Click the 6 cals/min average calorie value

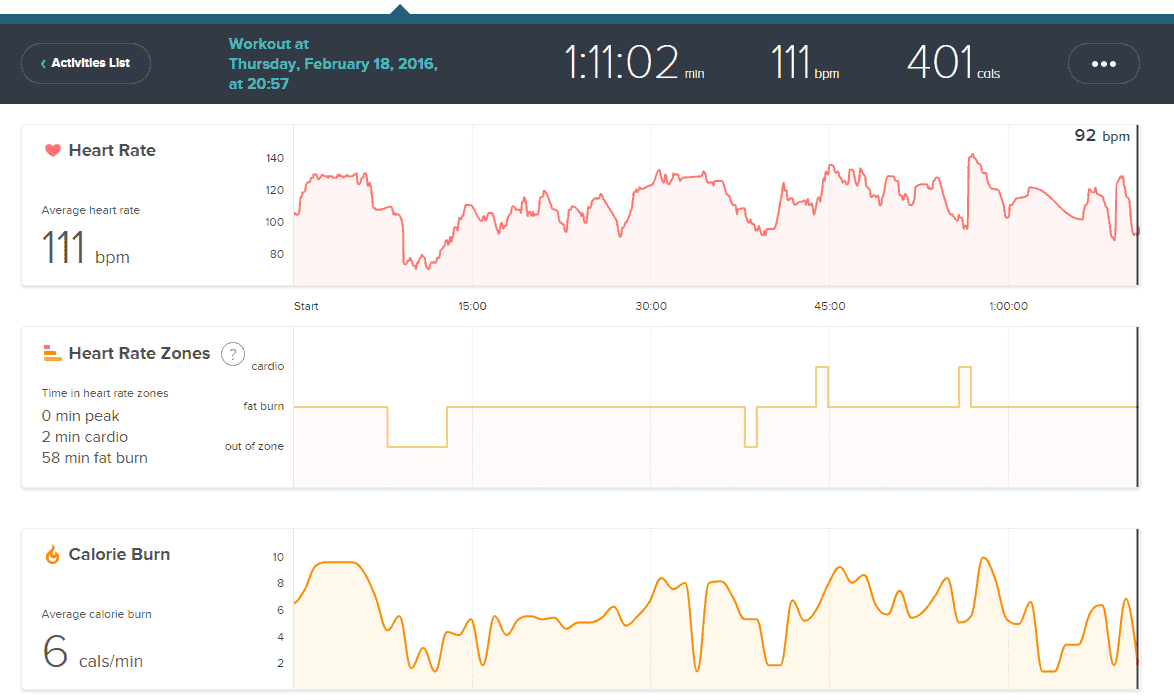92,653
